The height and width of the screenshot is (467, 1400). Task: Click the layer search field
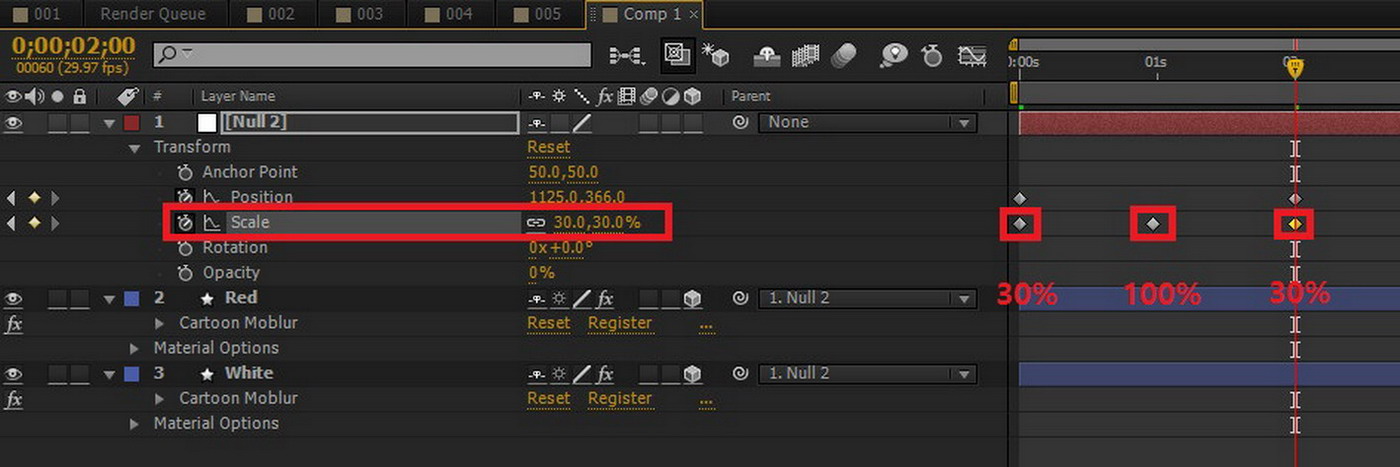point(372,56)
